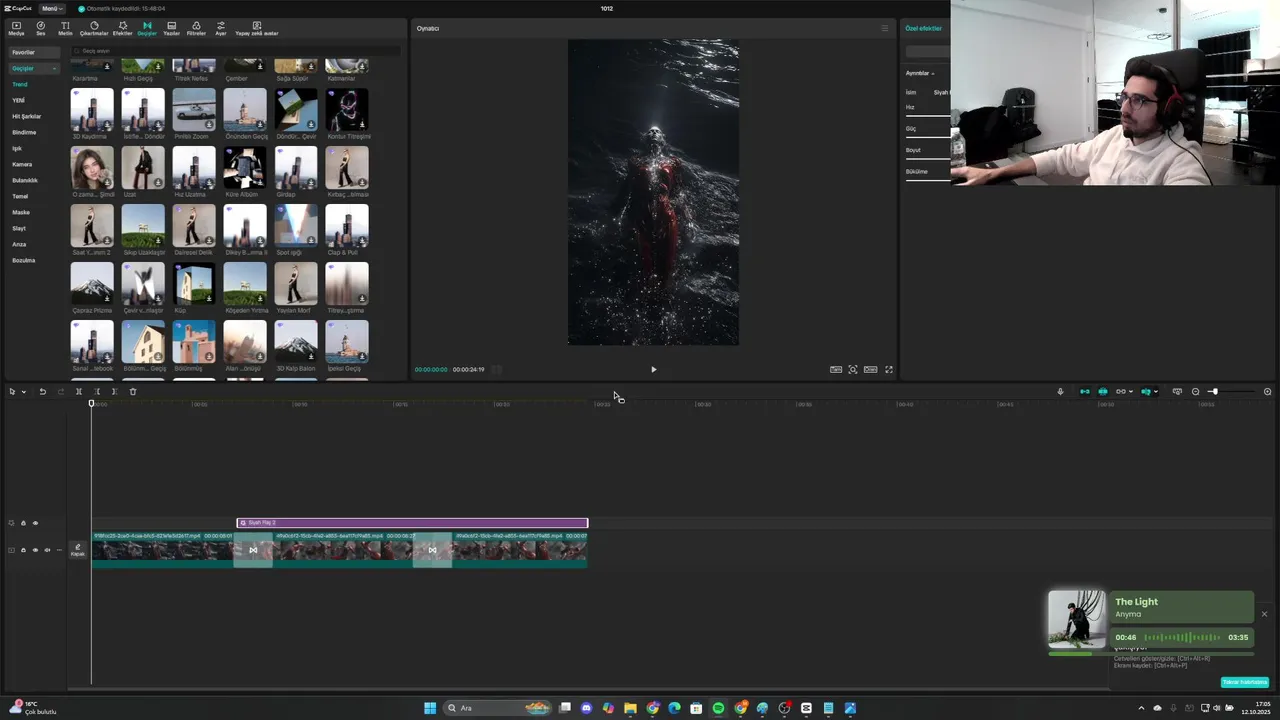Undo the last action
This screenshot has width=1280, height=720.
[42, 392]
